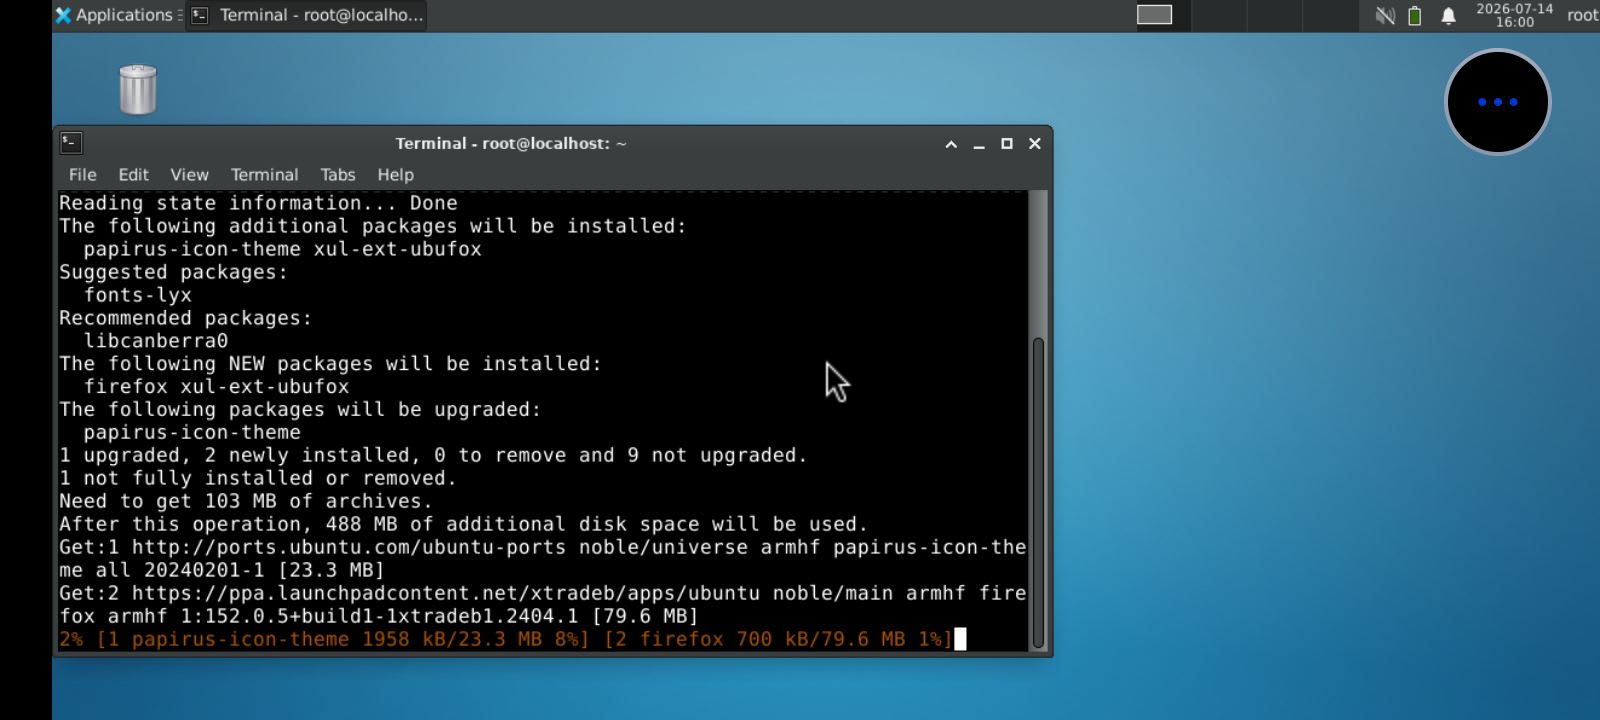Click the date and time clock
Viewport: 1600px width, 720px height.
point(1514,15)
